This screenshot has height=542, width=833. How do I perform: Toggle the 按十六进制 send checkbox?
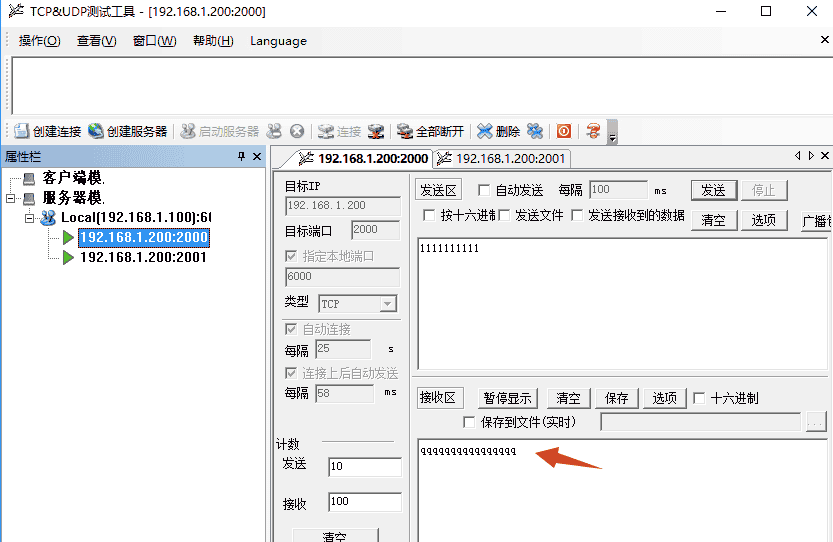point(429,215)
